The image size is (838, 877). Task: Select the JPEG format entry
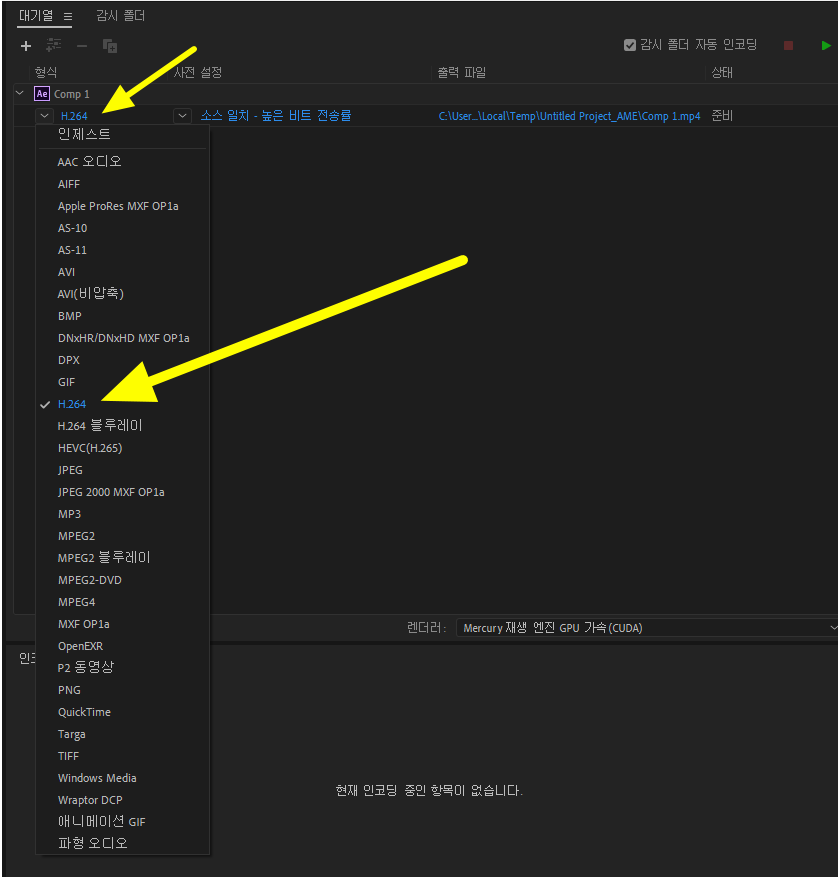click(123, 470)
